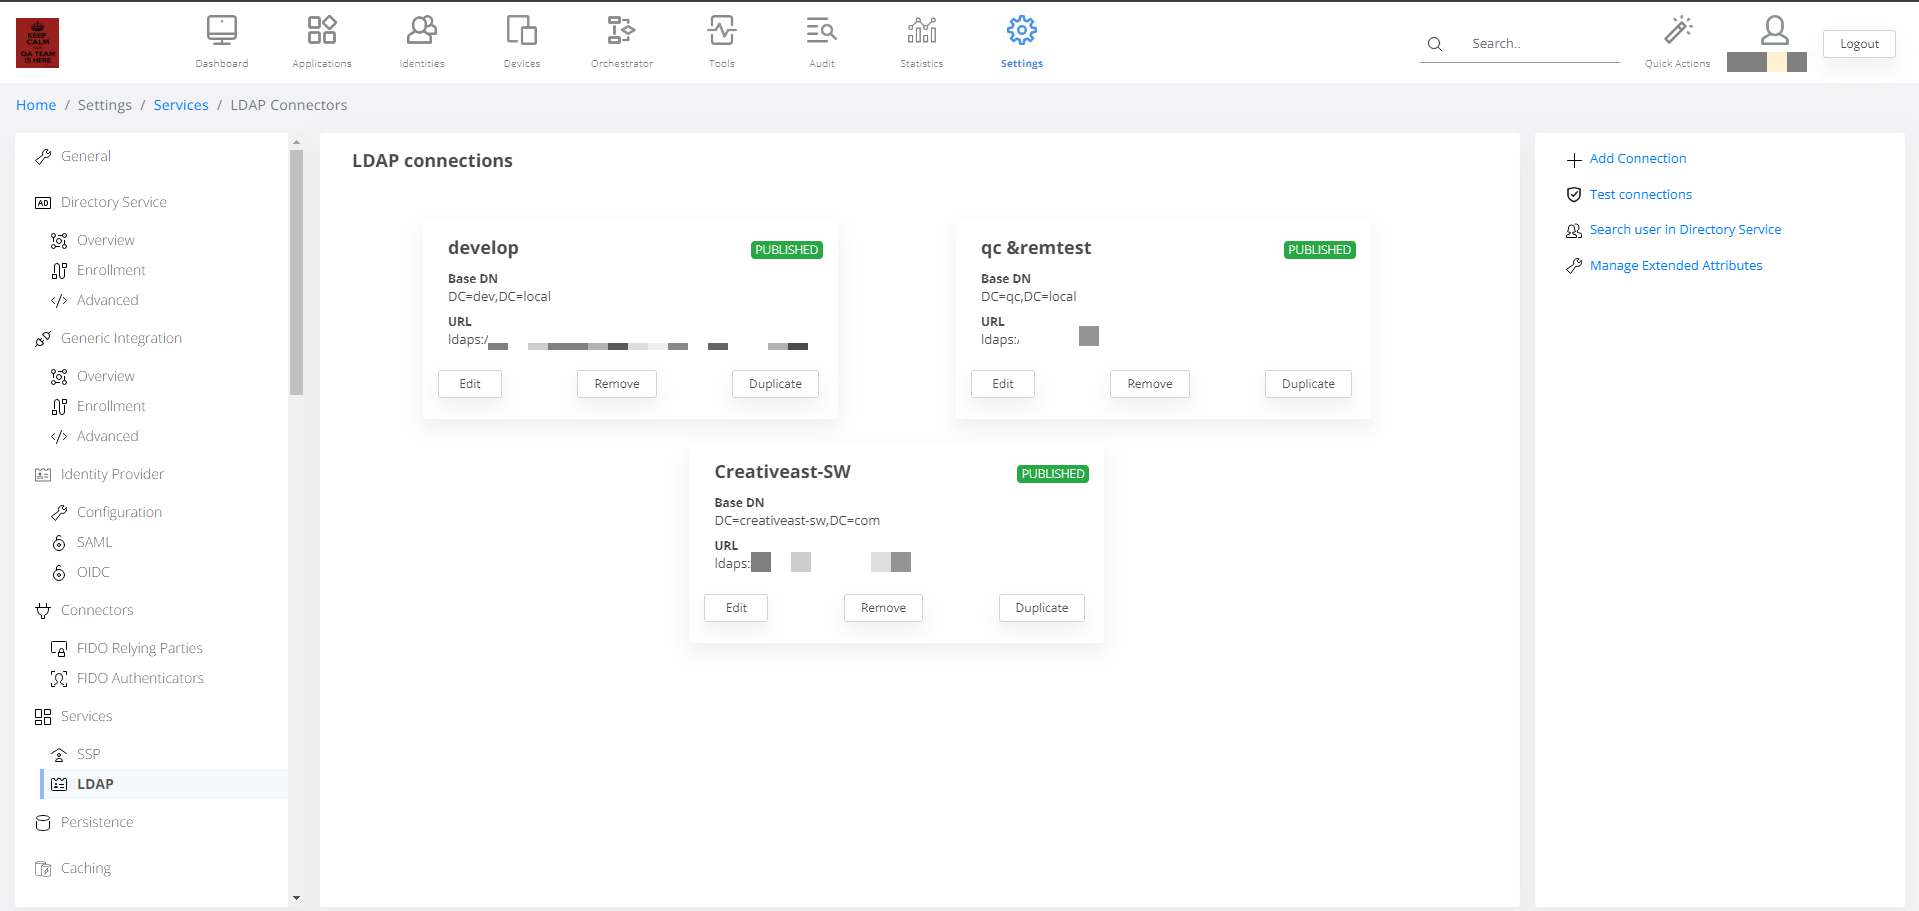1919x911 pixels.
Task: Edit the develop LDAP connection
Action: point(470,384)
